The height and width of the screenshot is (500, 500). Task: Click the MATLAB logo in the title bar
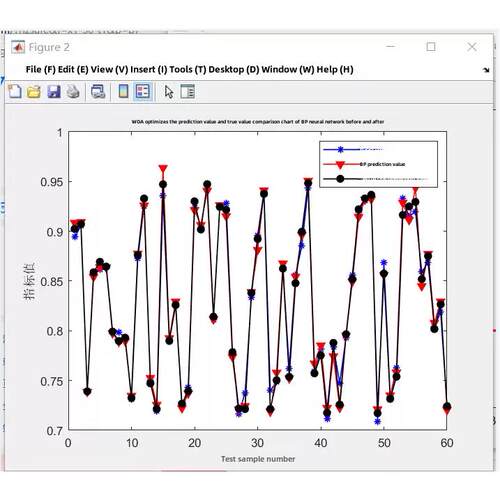[x=18, y=47]
